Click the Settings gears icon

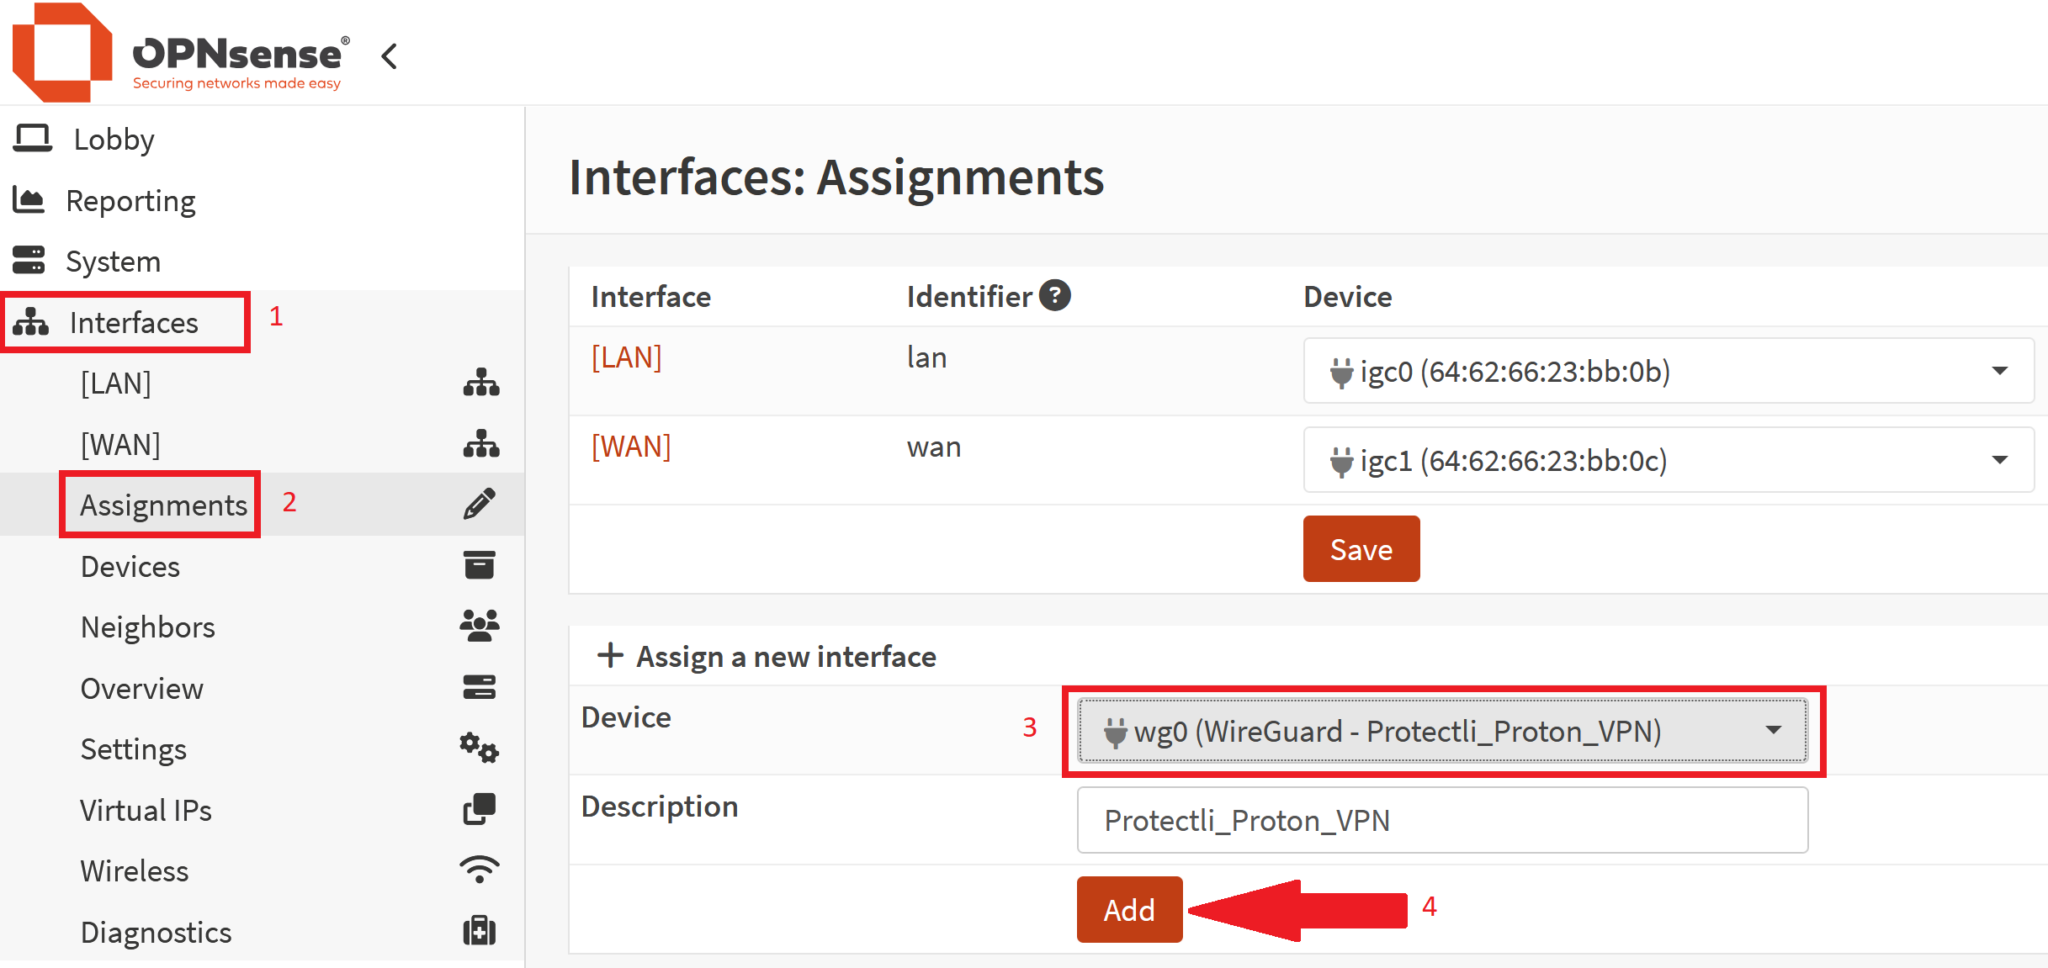pyautogui.click(x=480, y=748)
